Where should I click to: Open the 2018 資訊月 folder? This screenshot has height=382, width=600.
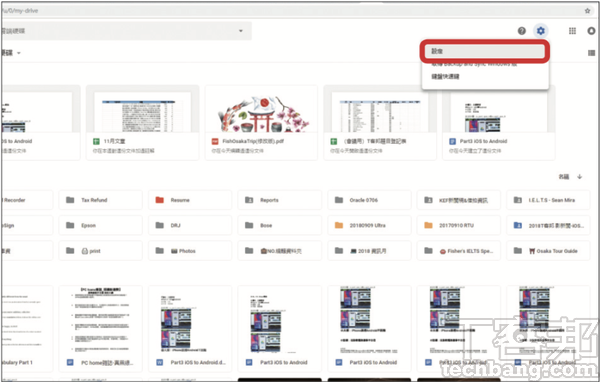tap(369, 251)
